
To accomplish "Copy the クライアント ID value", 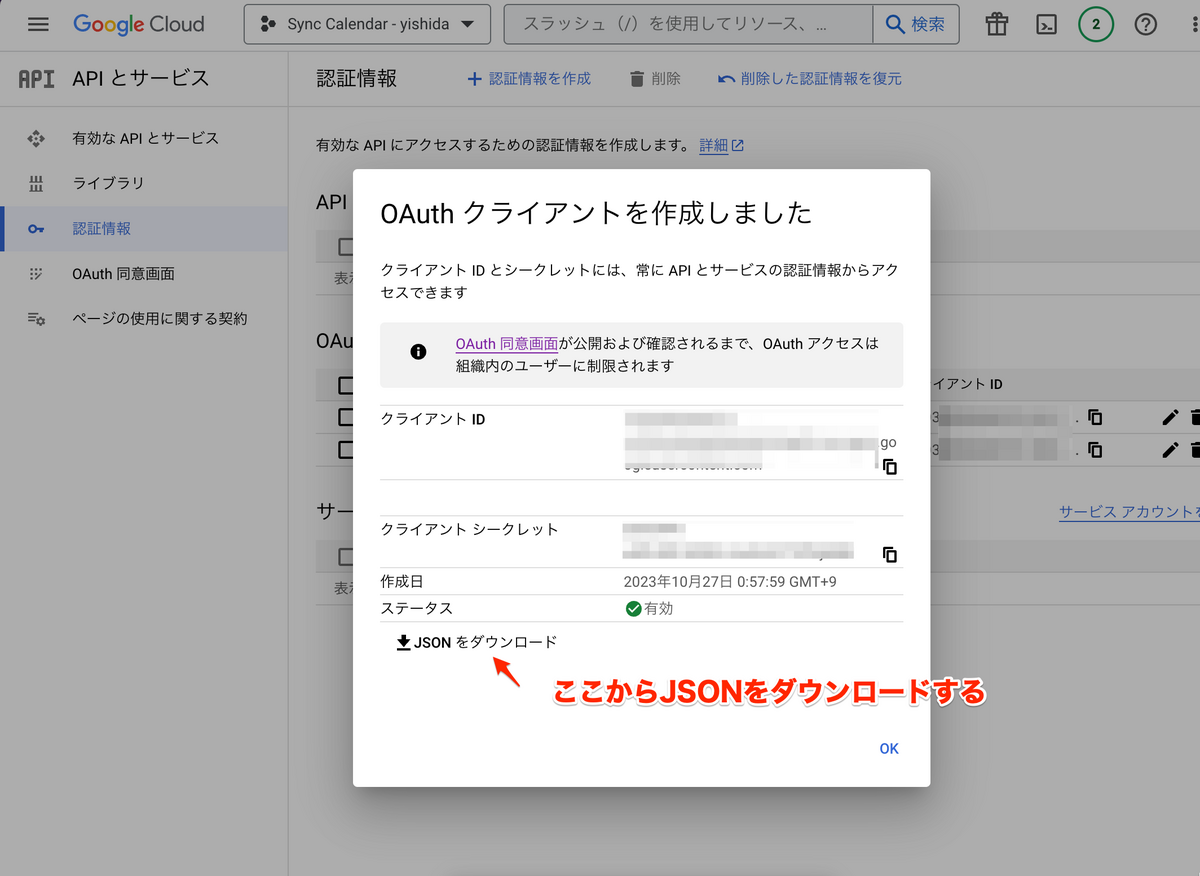I will [889, 467].
